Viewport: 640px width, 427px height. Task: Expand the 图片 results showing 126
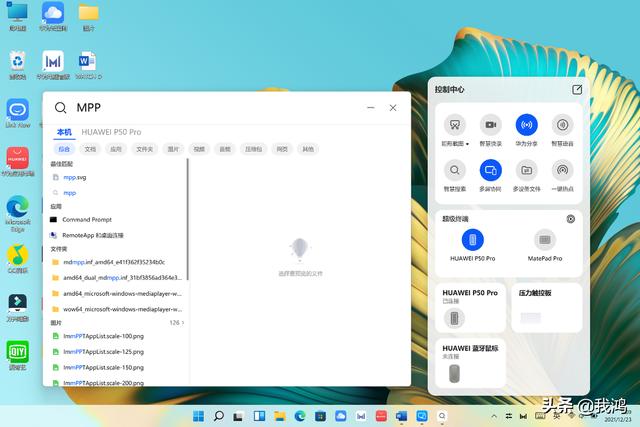[182, 323]
